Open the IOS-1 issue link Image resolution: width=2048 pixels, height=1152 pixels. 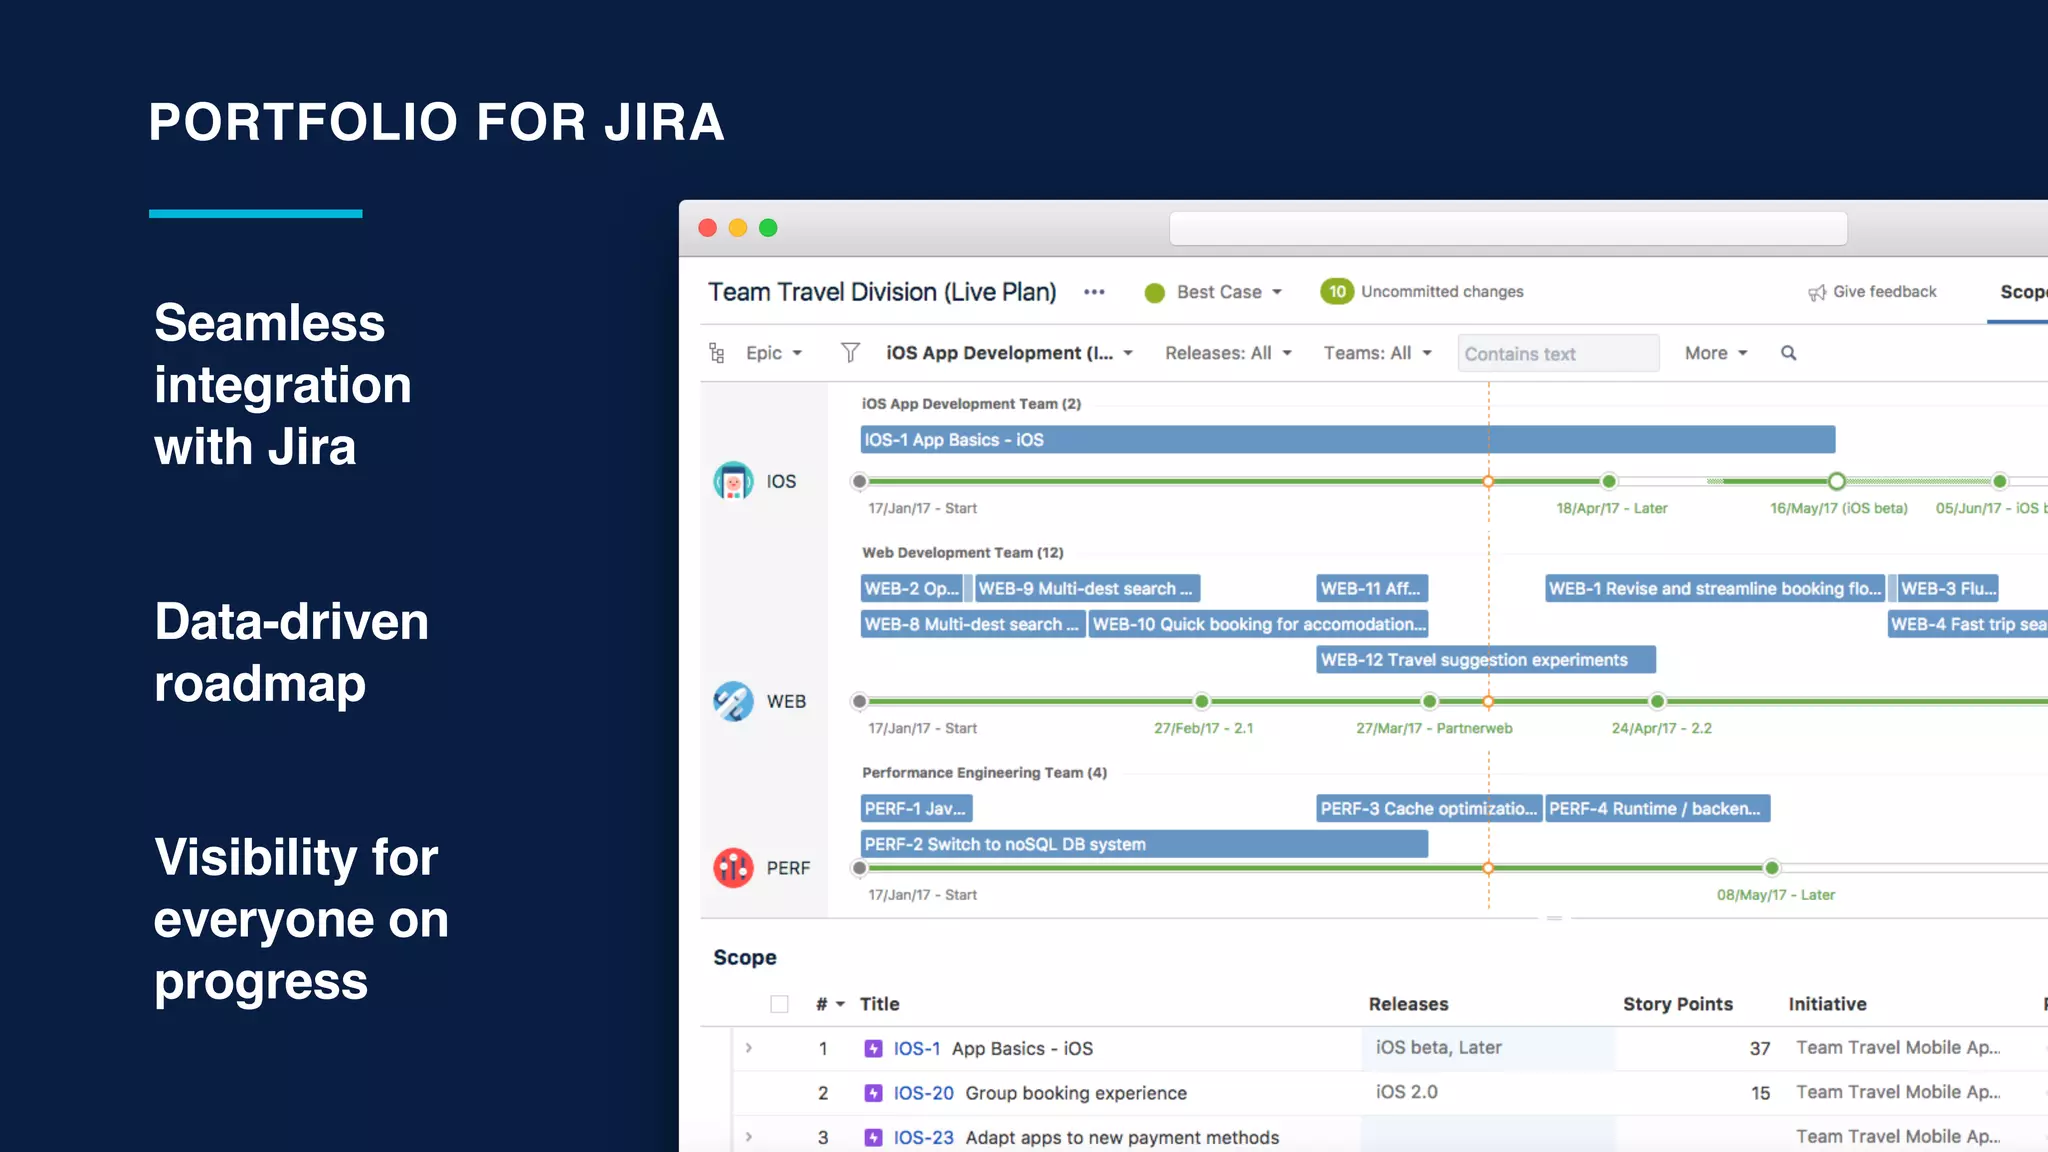(x=916, y=1048)
